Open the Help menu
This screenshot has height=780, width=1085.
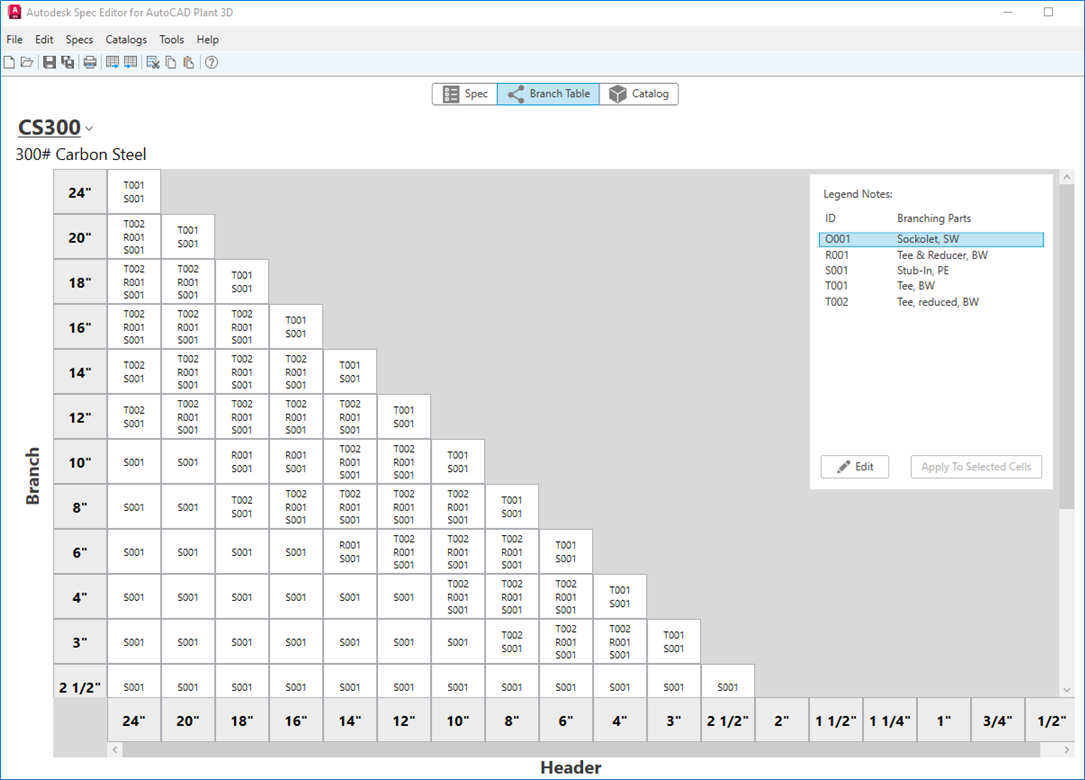point(208,39)
